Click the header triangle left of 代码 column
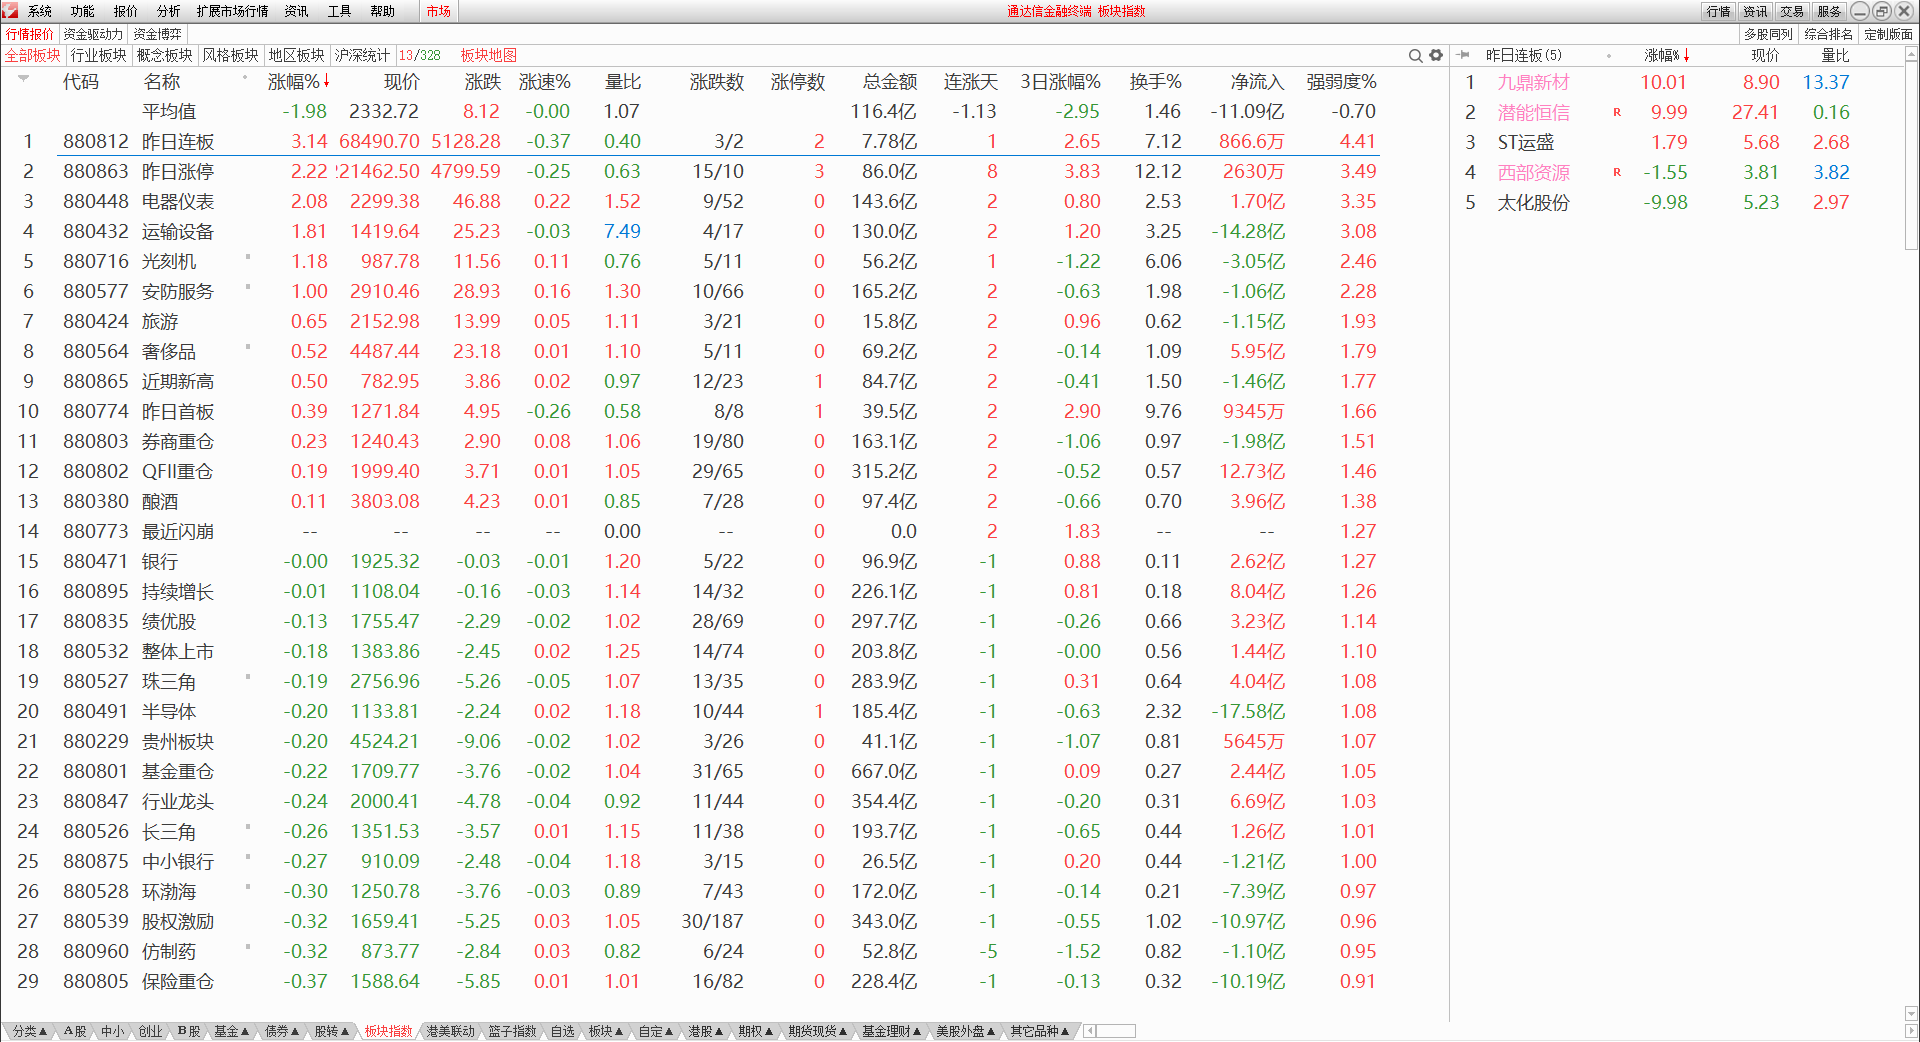The image size is (1920, 1042). coord(24,78)
